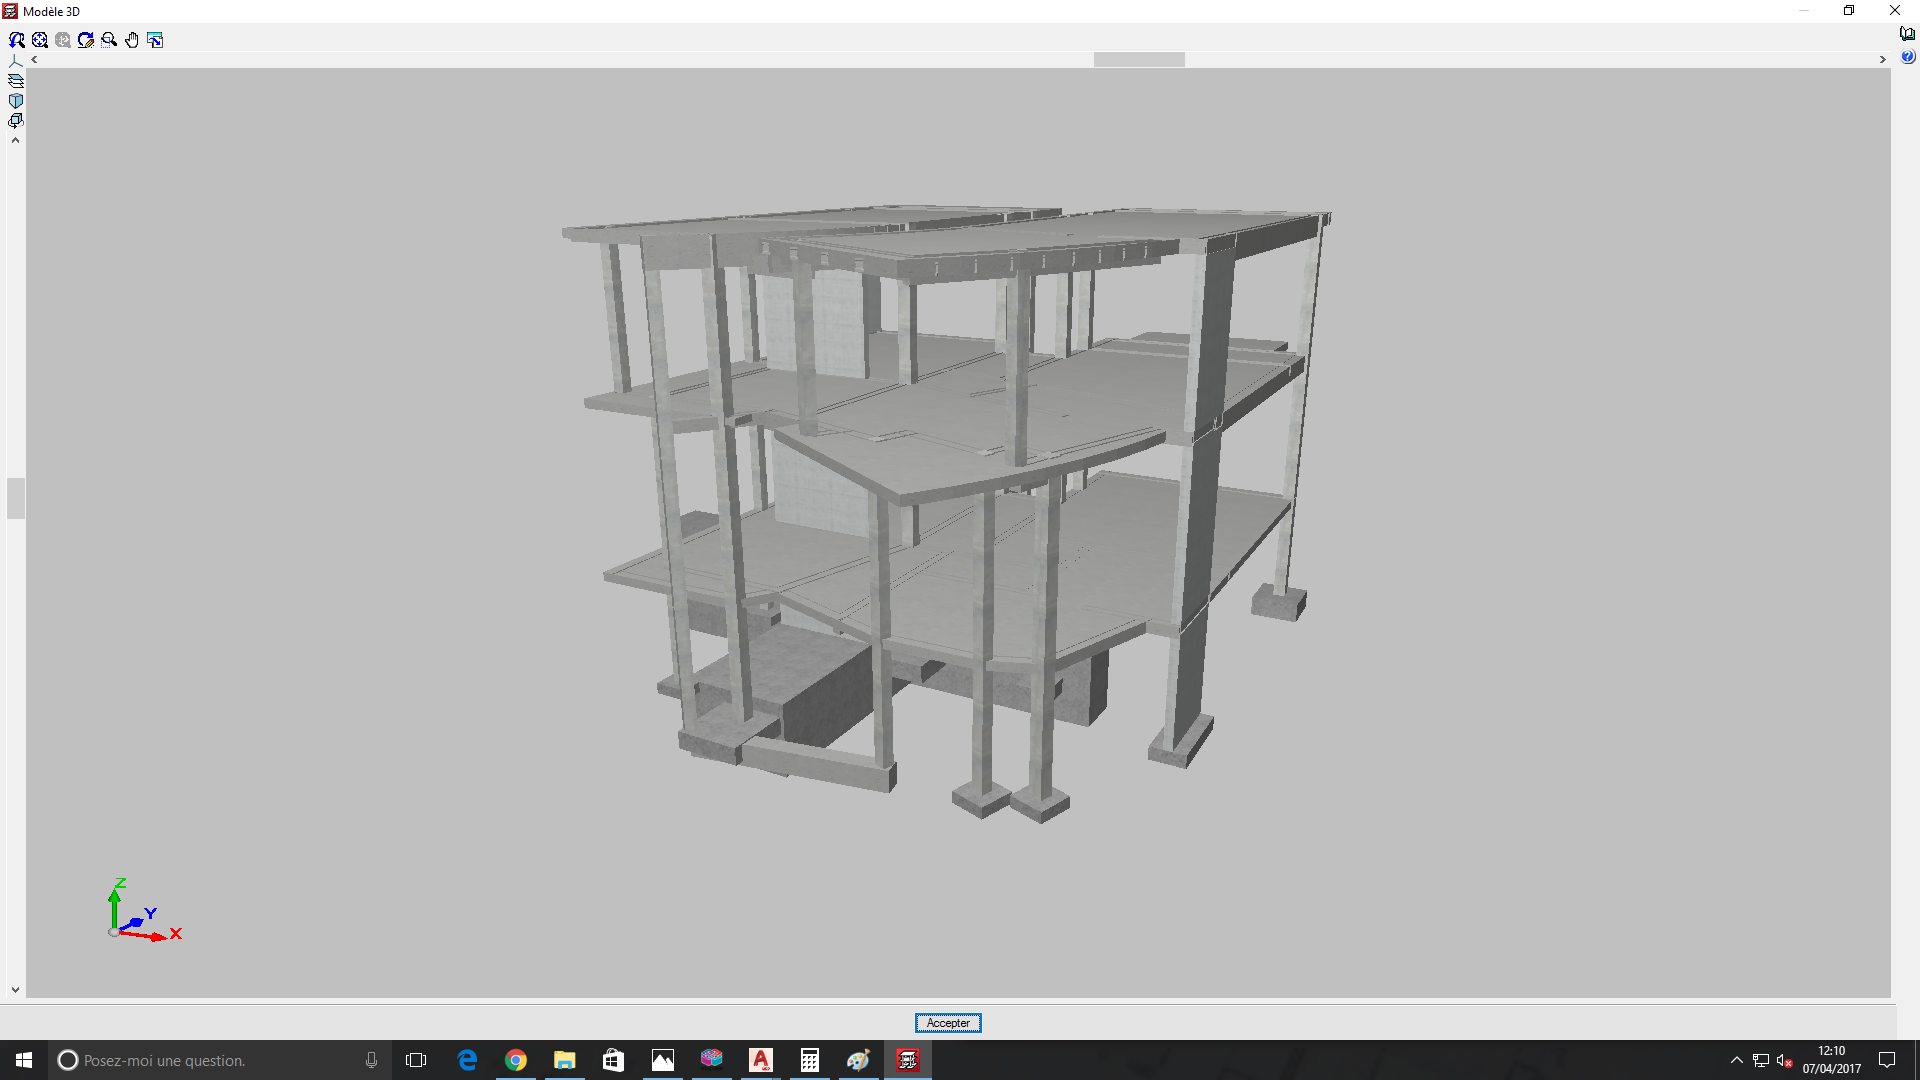Image resolution: width=1920 pixels, height=1080 pixels.
Task: Click the blue help question mark icon
Action: click(x=1907, y=57)
